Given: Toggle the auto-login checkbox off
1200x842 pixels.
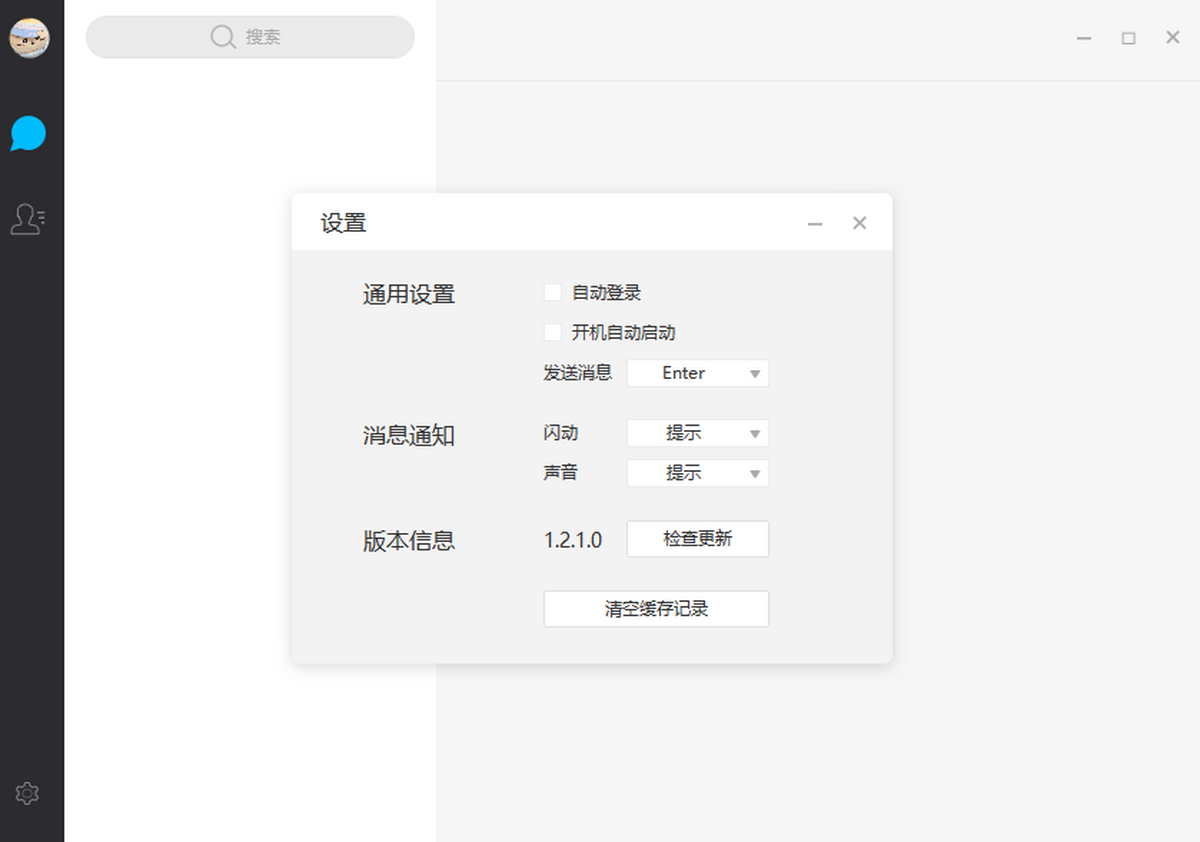Looking at the screenshot, I should pos(552,292).
